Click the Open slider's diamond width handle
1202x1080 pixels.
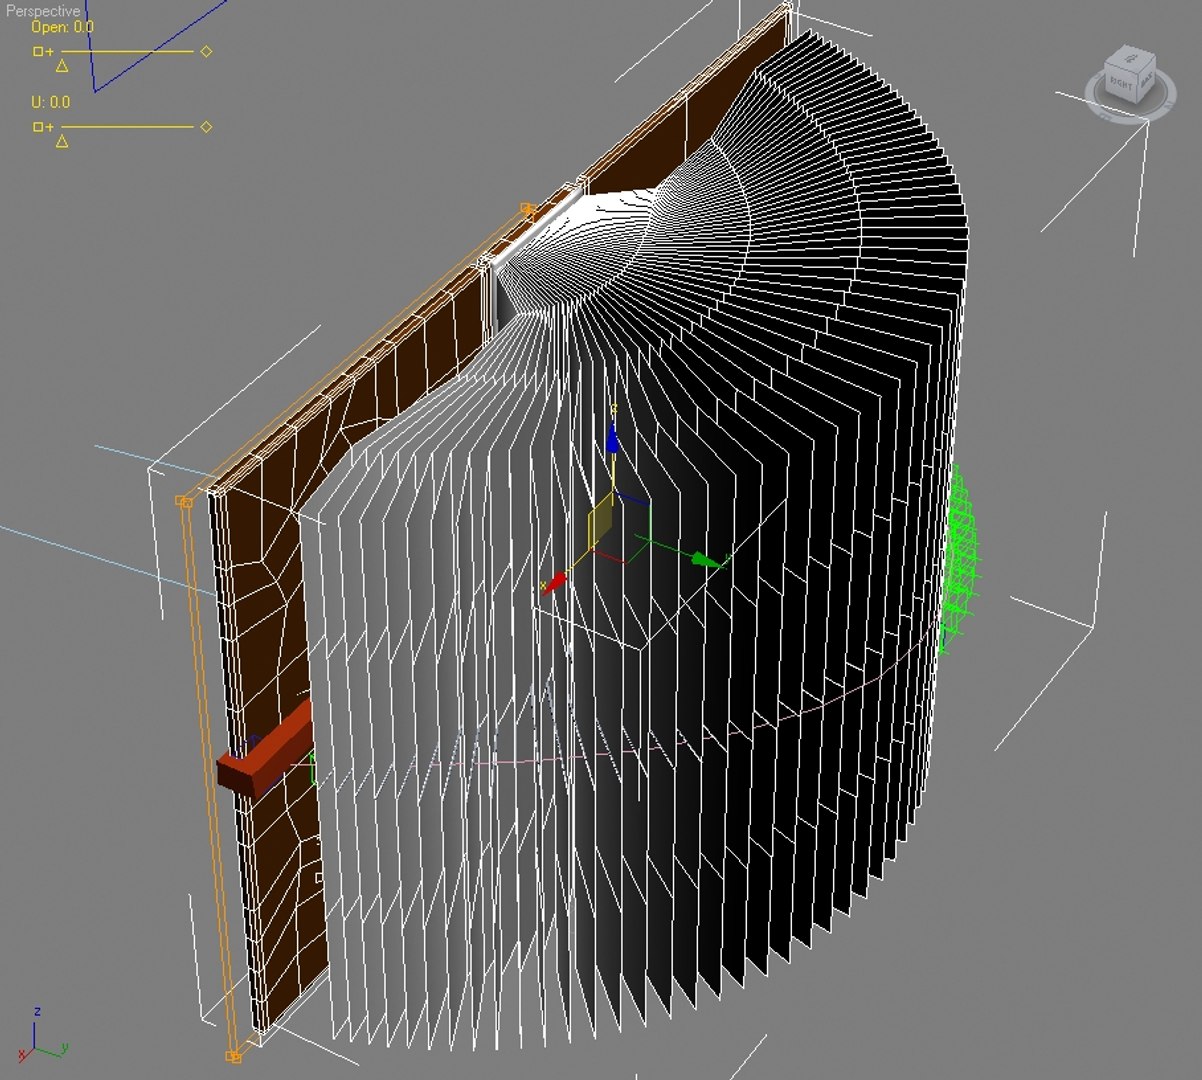coord(206,51)
